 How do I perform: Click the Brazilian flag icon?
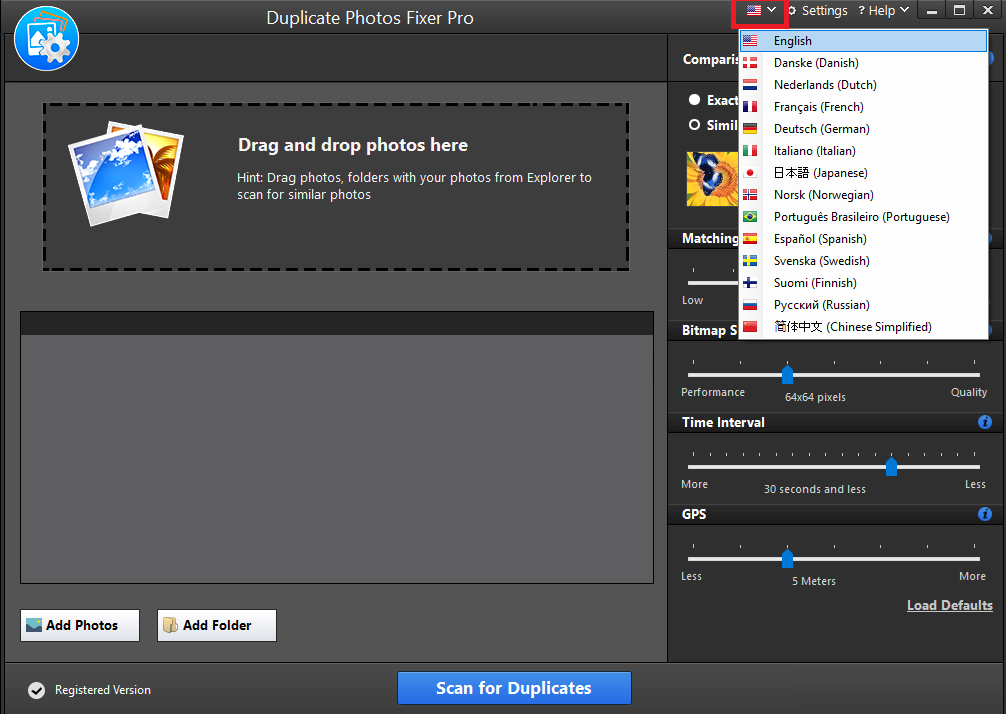point(750,217)
